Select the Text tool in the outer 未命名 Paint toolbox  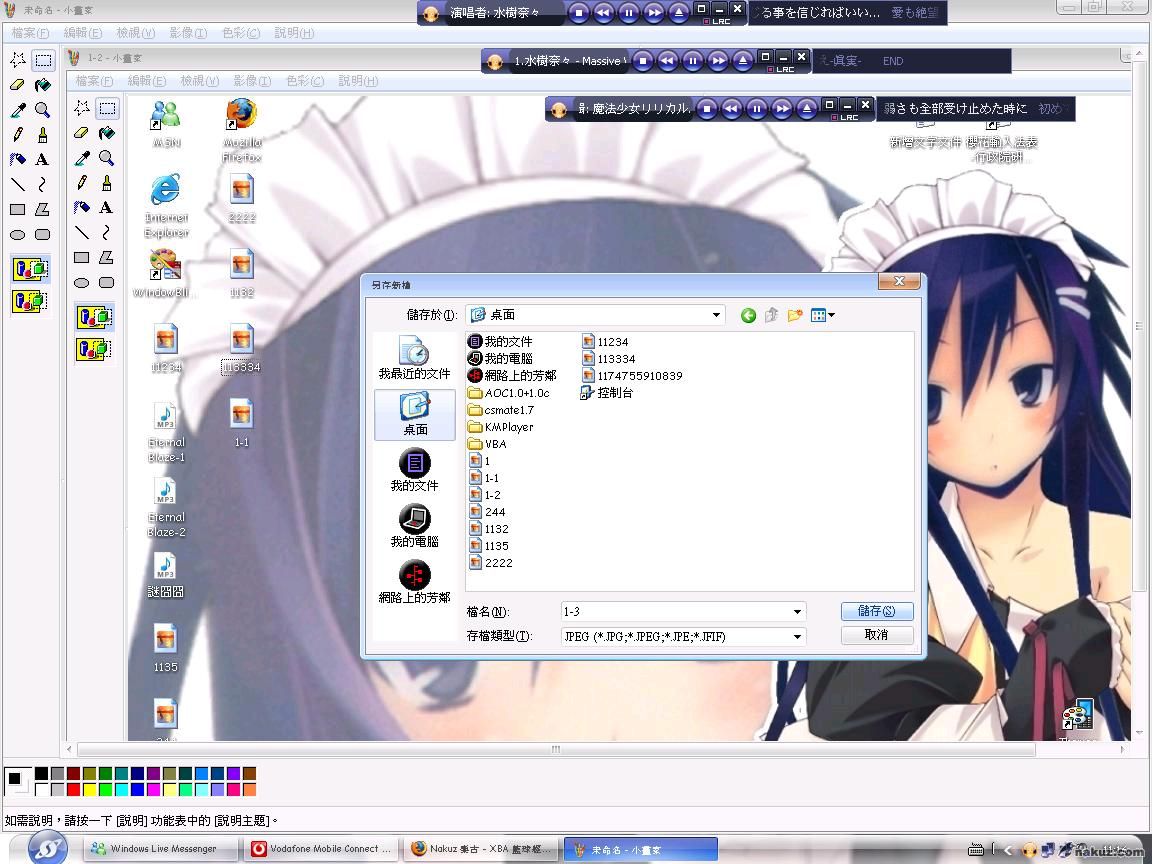pos(43,159)
